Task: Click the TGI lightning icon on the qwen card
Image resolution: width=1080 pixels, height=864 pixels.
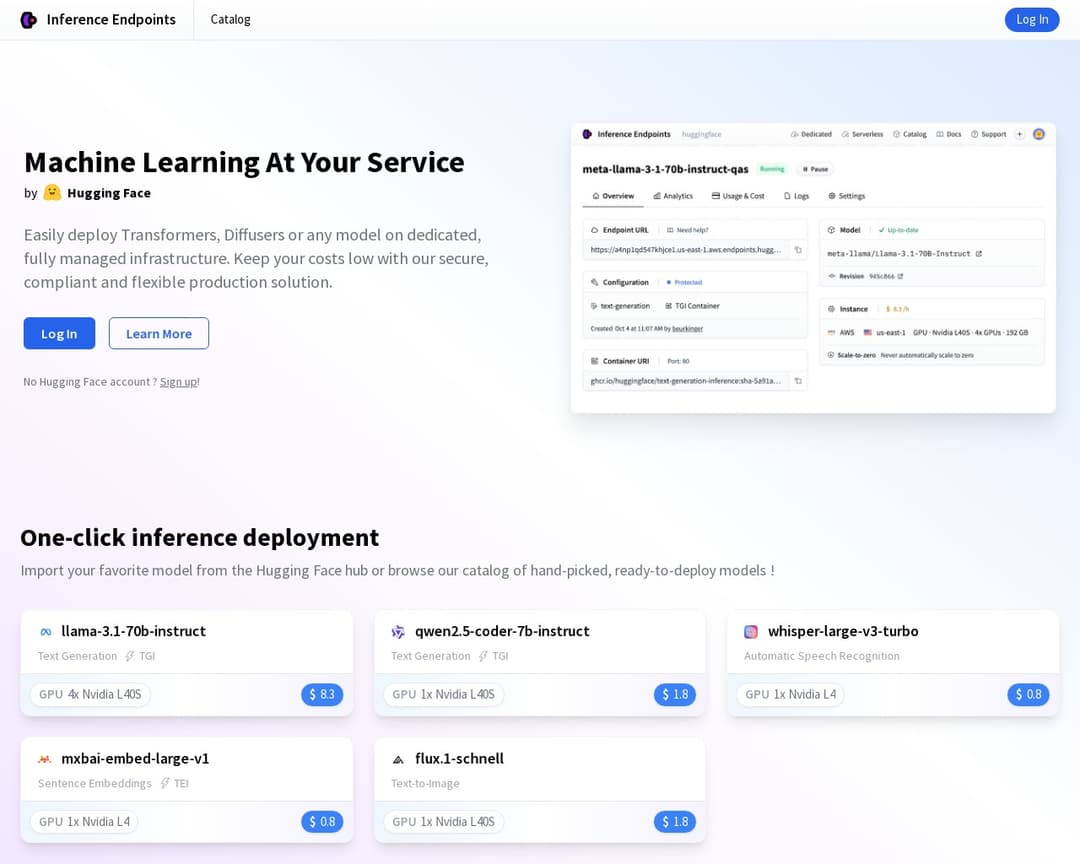Action: click(x=483, y=656)
